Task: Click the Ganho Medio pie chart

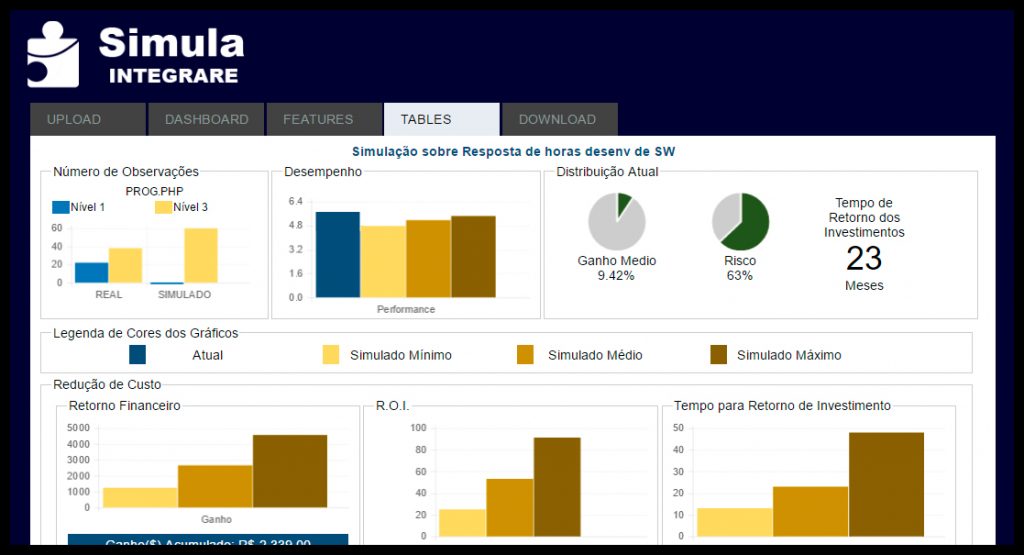Action: point(616,221)
